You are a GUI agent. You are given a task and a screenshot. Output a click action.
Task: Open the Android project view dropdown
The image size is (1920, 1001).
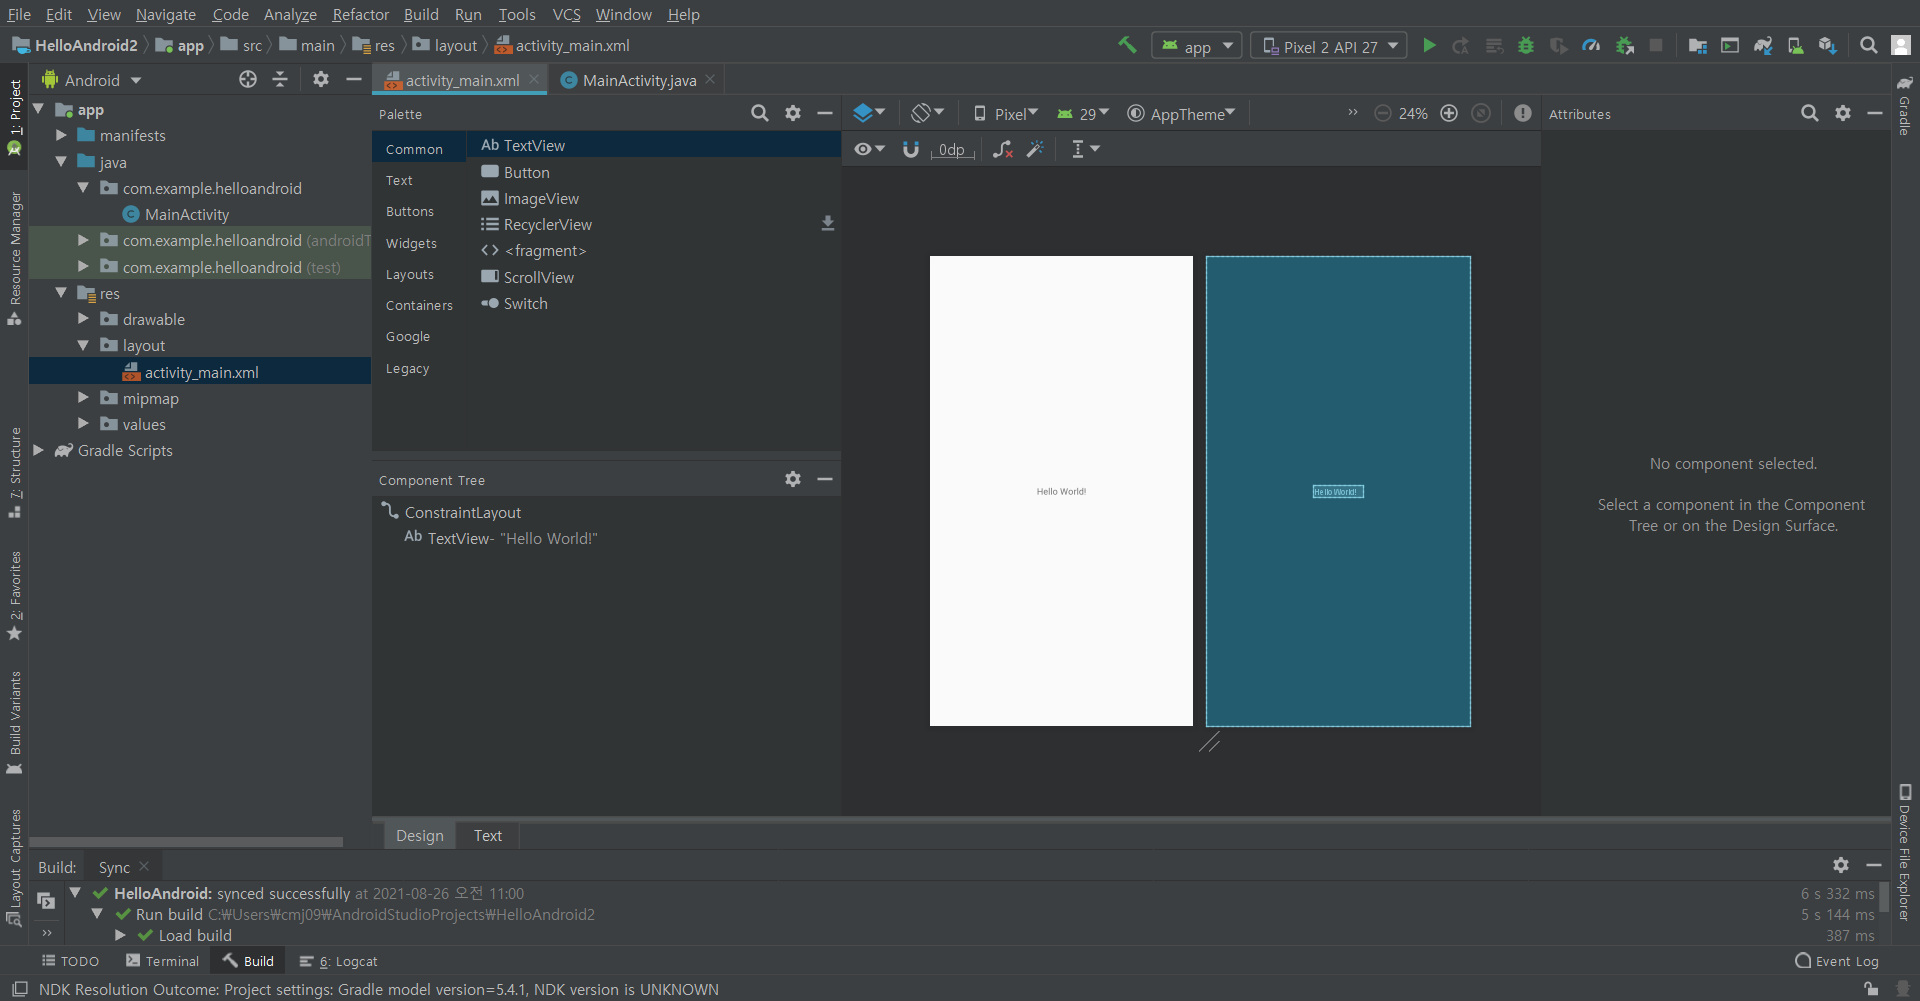pos(92,80)
